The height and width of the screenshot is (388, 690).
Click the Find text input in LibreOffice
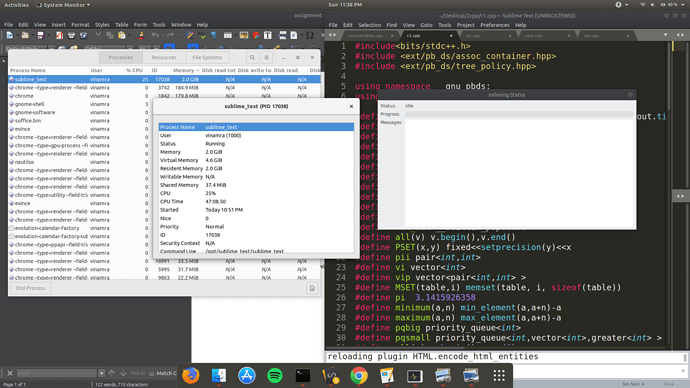[57, 373]
